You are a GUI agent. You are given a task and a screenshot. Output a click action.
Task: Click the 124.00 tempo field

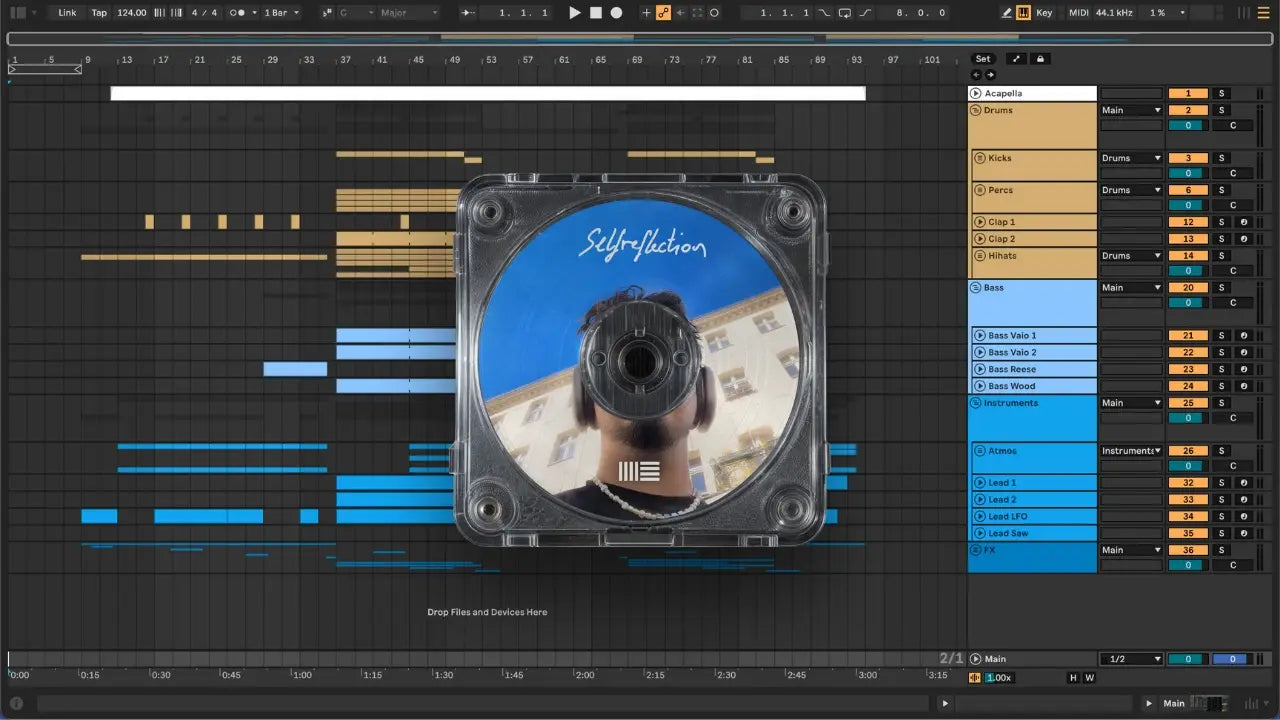coord(131,13)
